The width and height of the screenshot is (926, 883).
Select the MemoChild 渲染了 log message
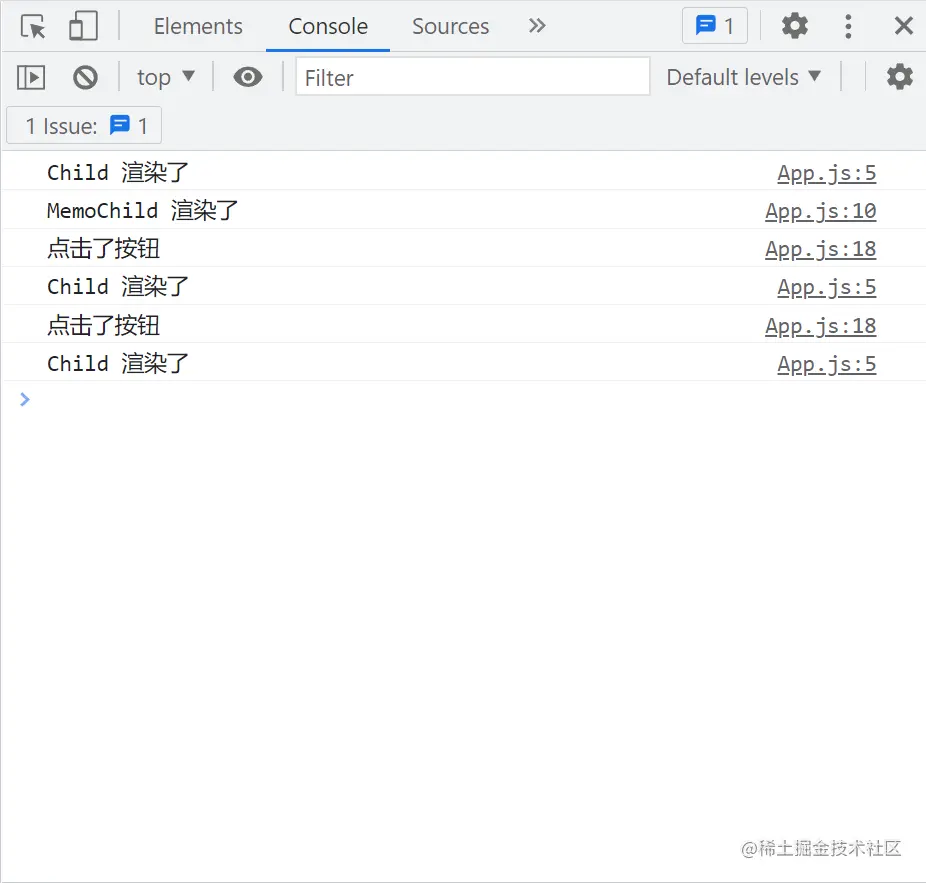[x=142, y=210]
